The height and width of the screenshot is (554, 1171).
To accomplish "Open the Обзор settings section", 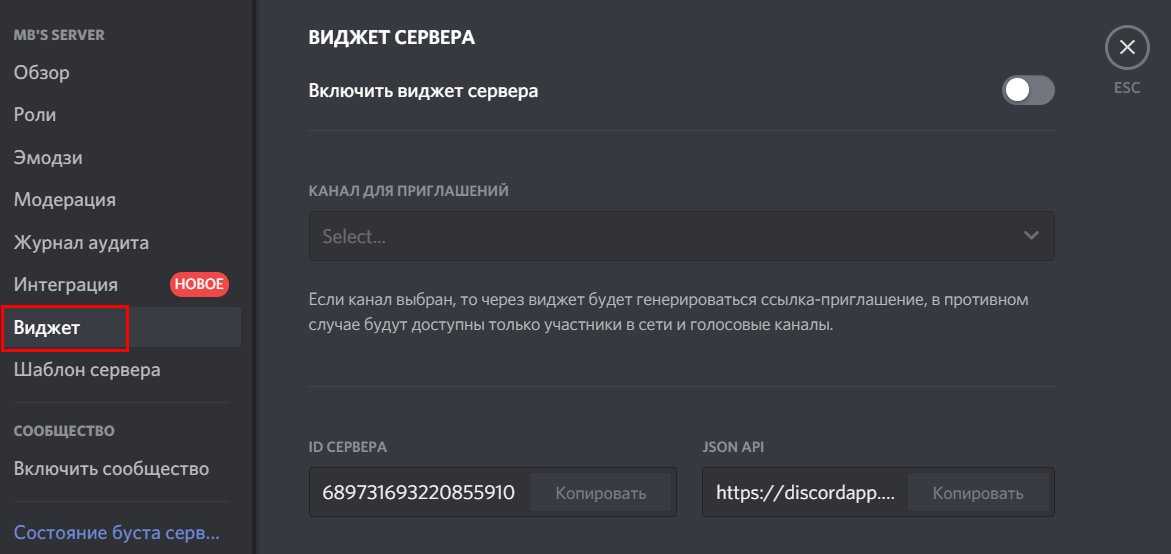I will coord(42,73).
